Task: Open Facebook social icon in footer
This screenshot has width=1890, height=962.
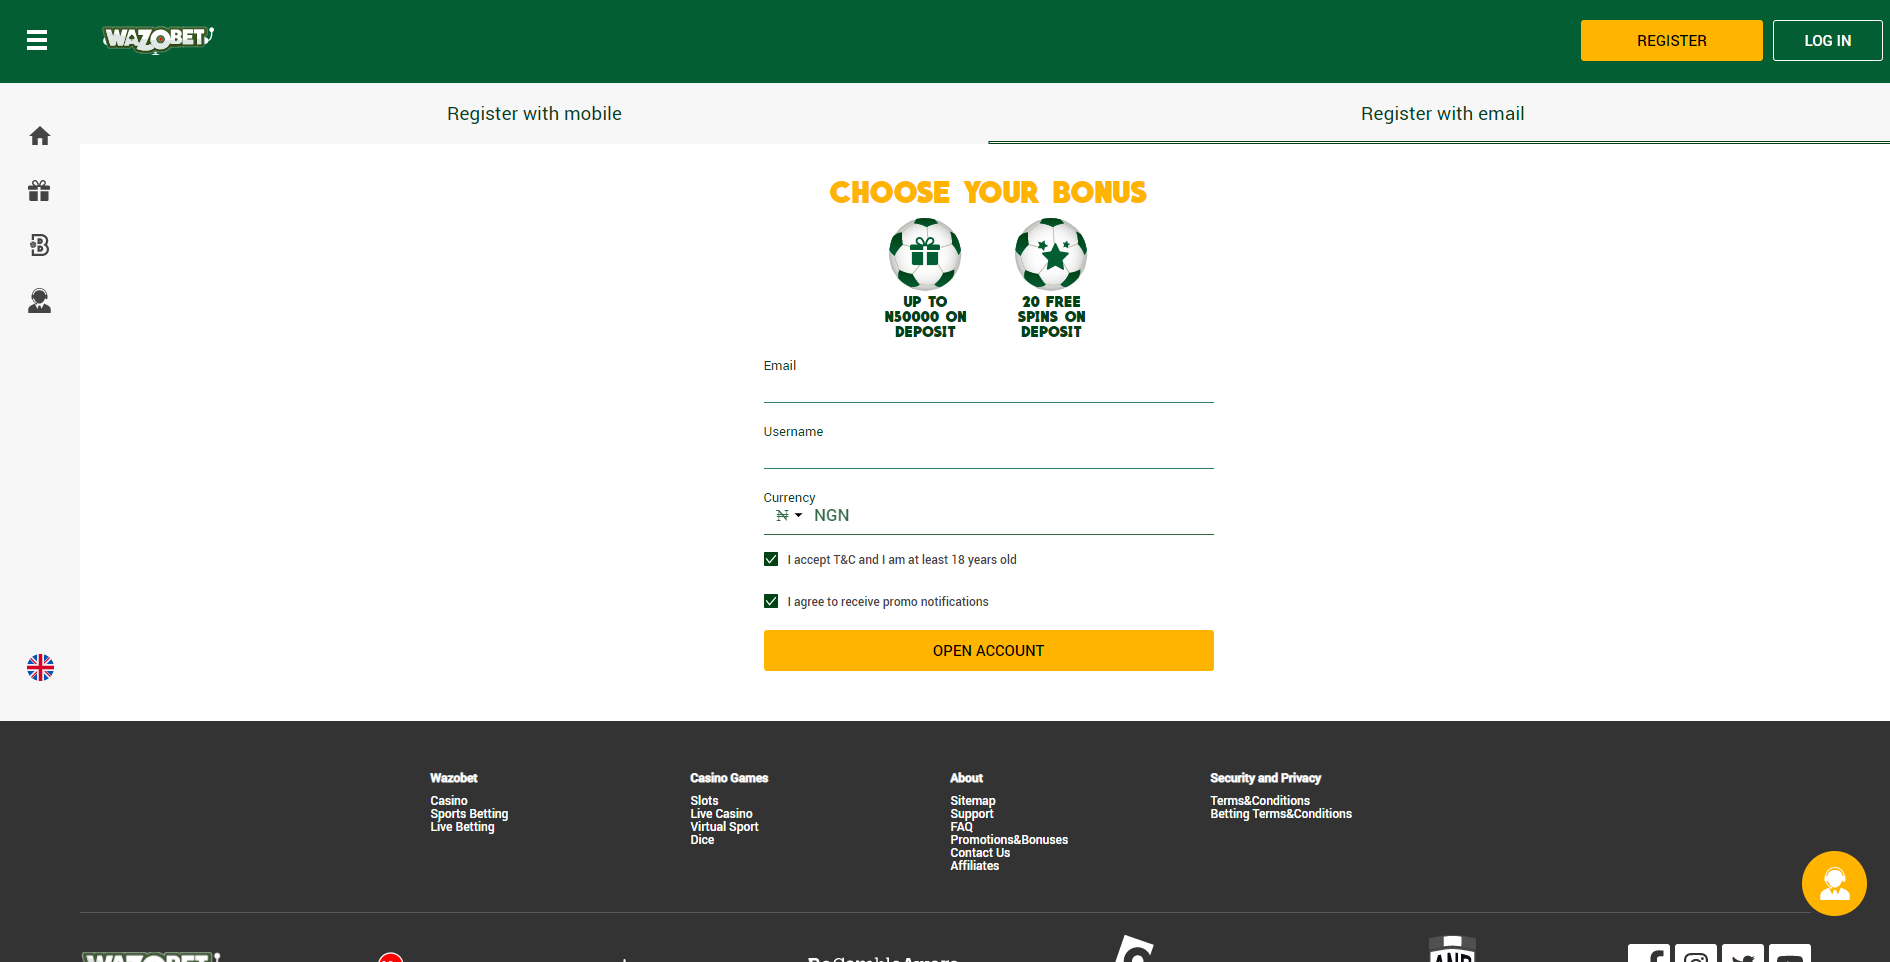Action: 1649,953
